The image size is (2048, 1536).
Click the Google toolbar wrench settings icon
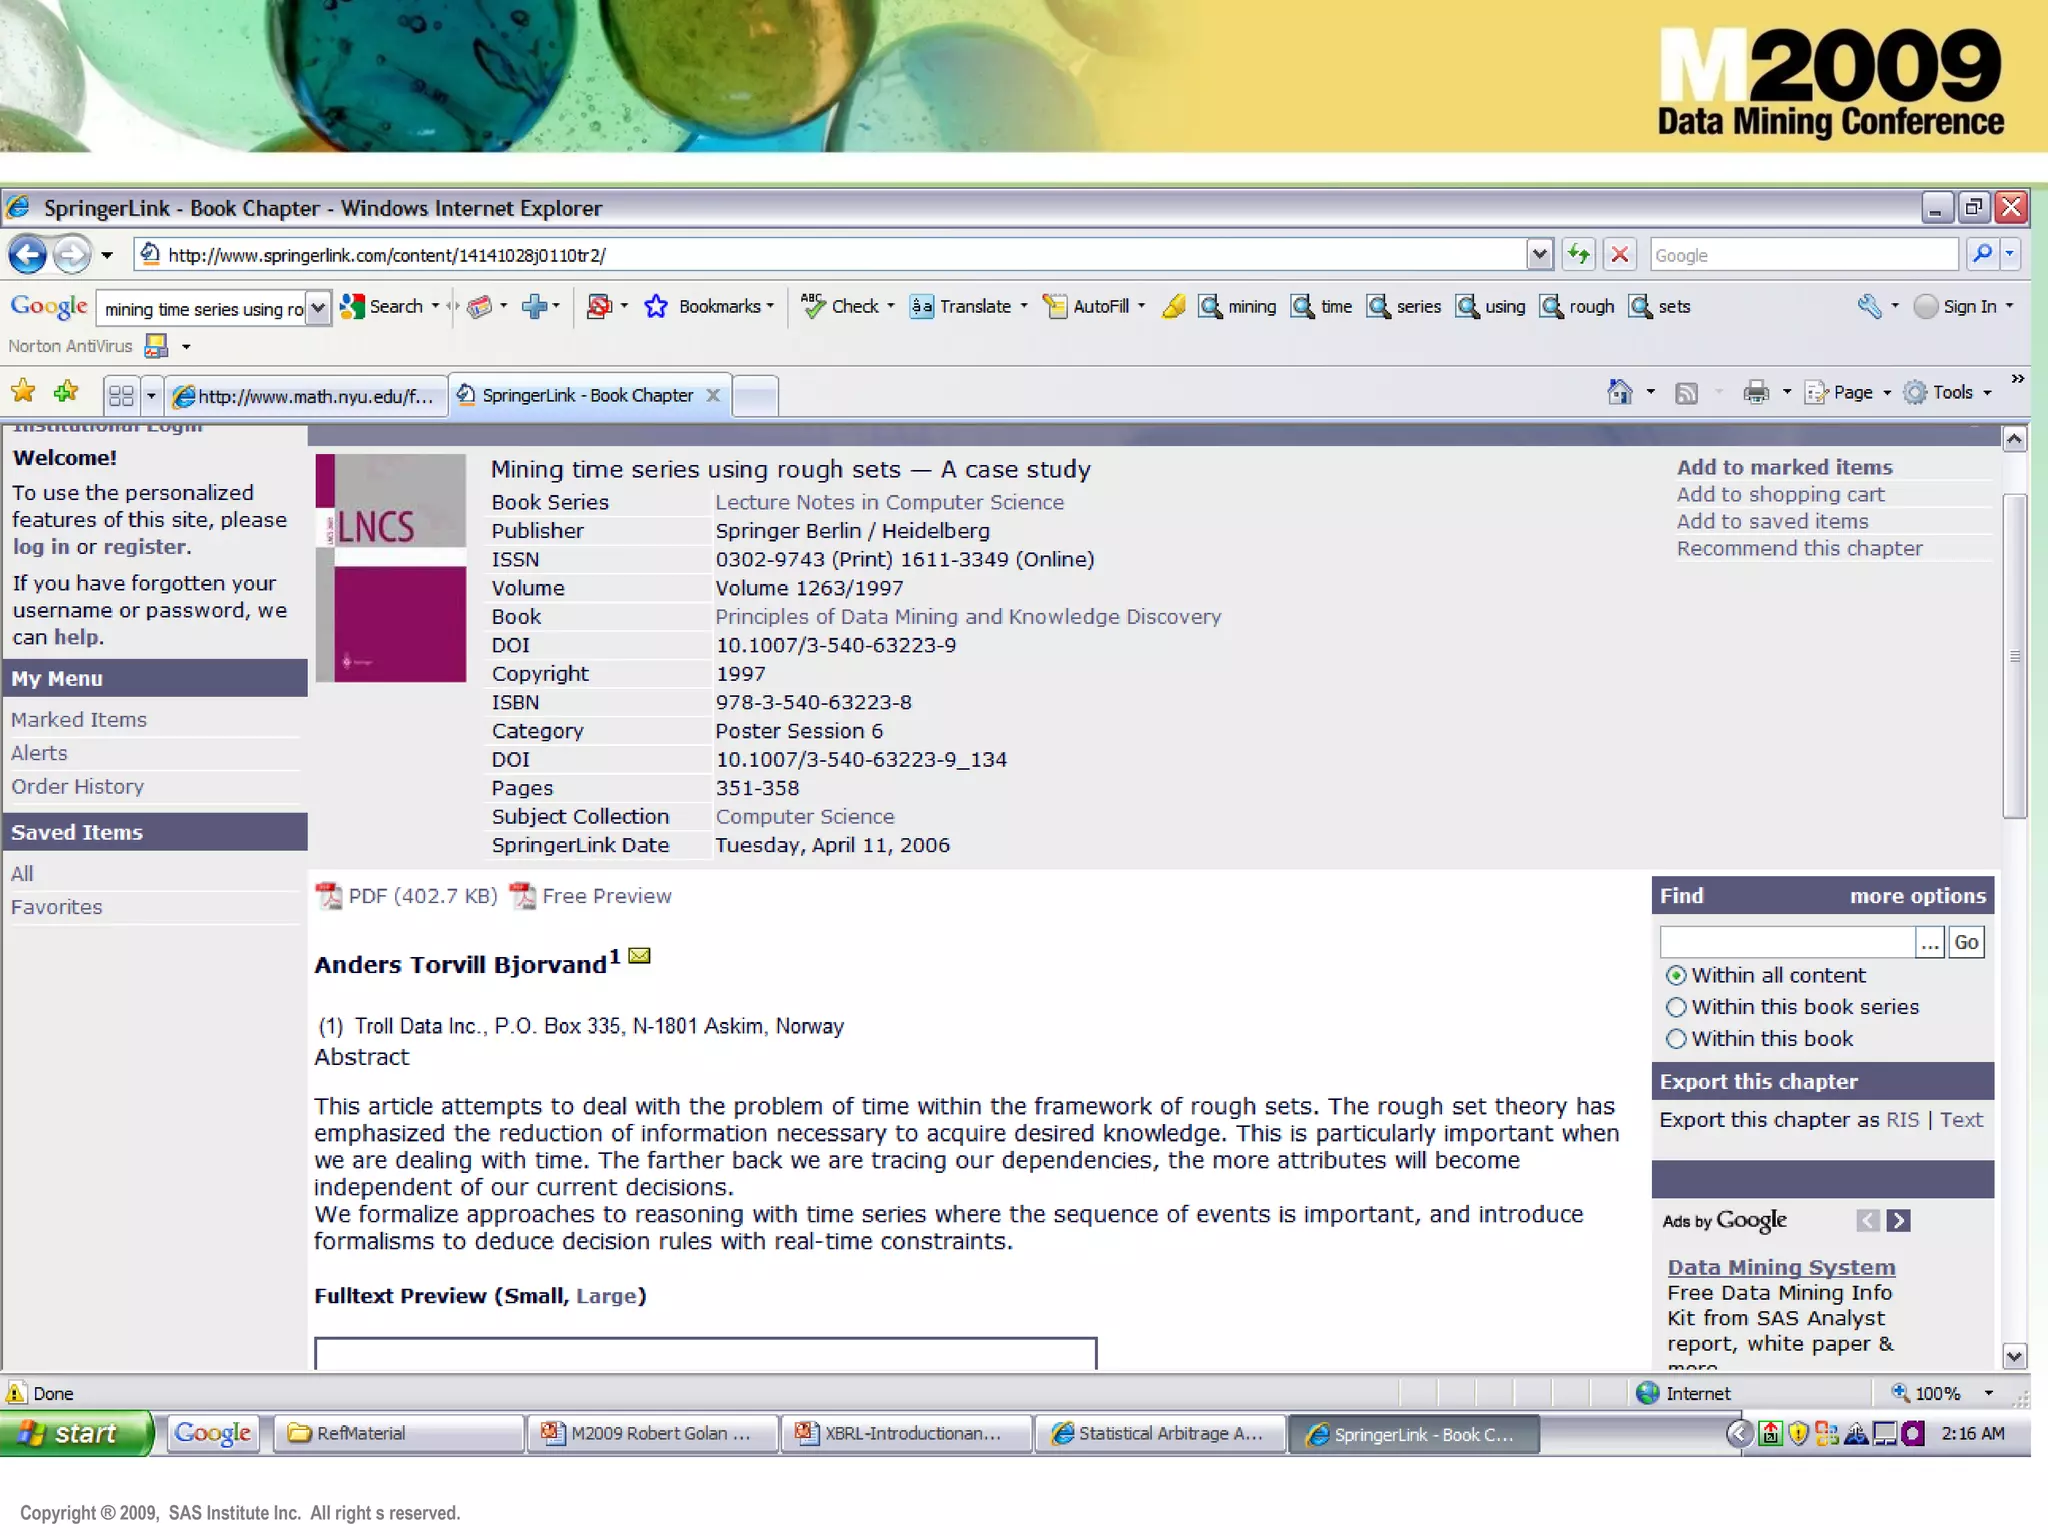click(x=1869, y=306)
